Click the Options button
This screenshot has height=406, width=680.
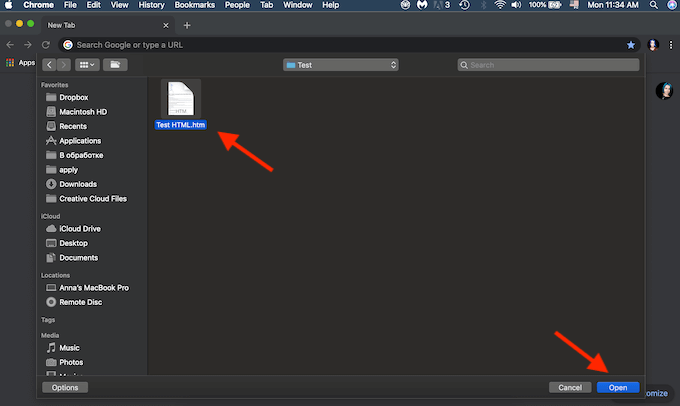(x=65, y=387)
